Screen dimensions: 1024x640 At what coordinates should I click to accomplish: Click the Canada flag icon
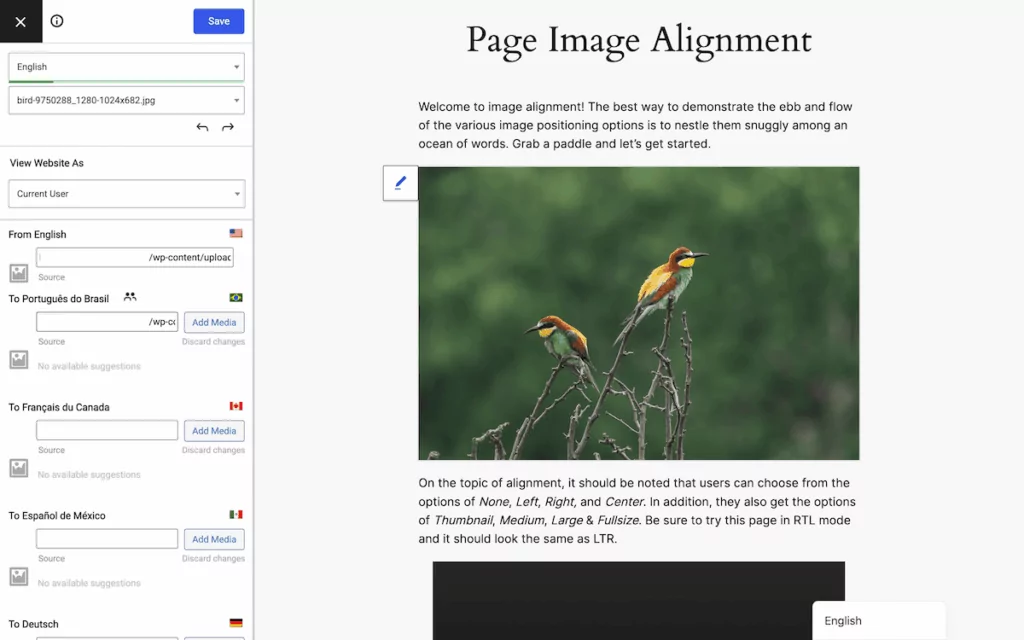(x=236, y=406)
